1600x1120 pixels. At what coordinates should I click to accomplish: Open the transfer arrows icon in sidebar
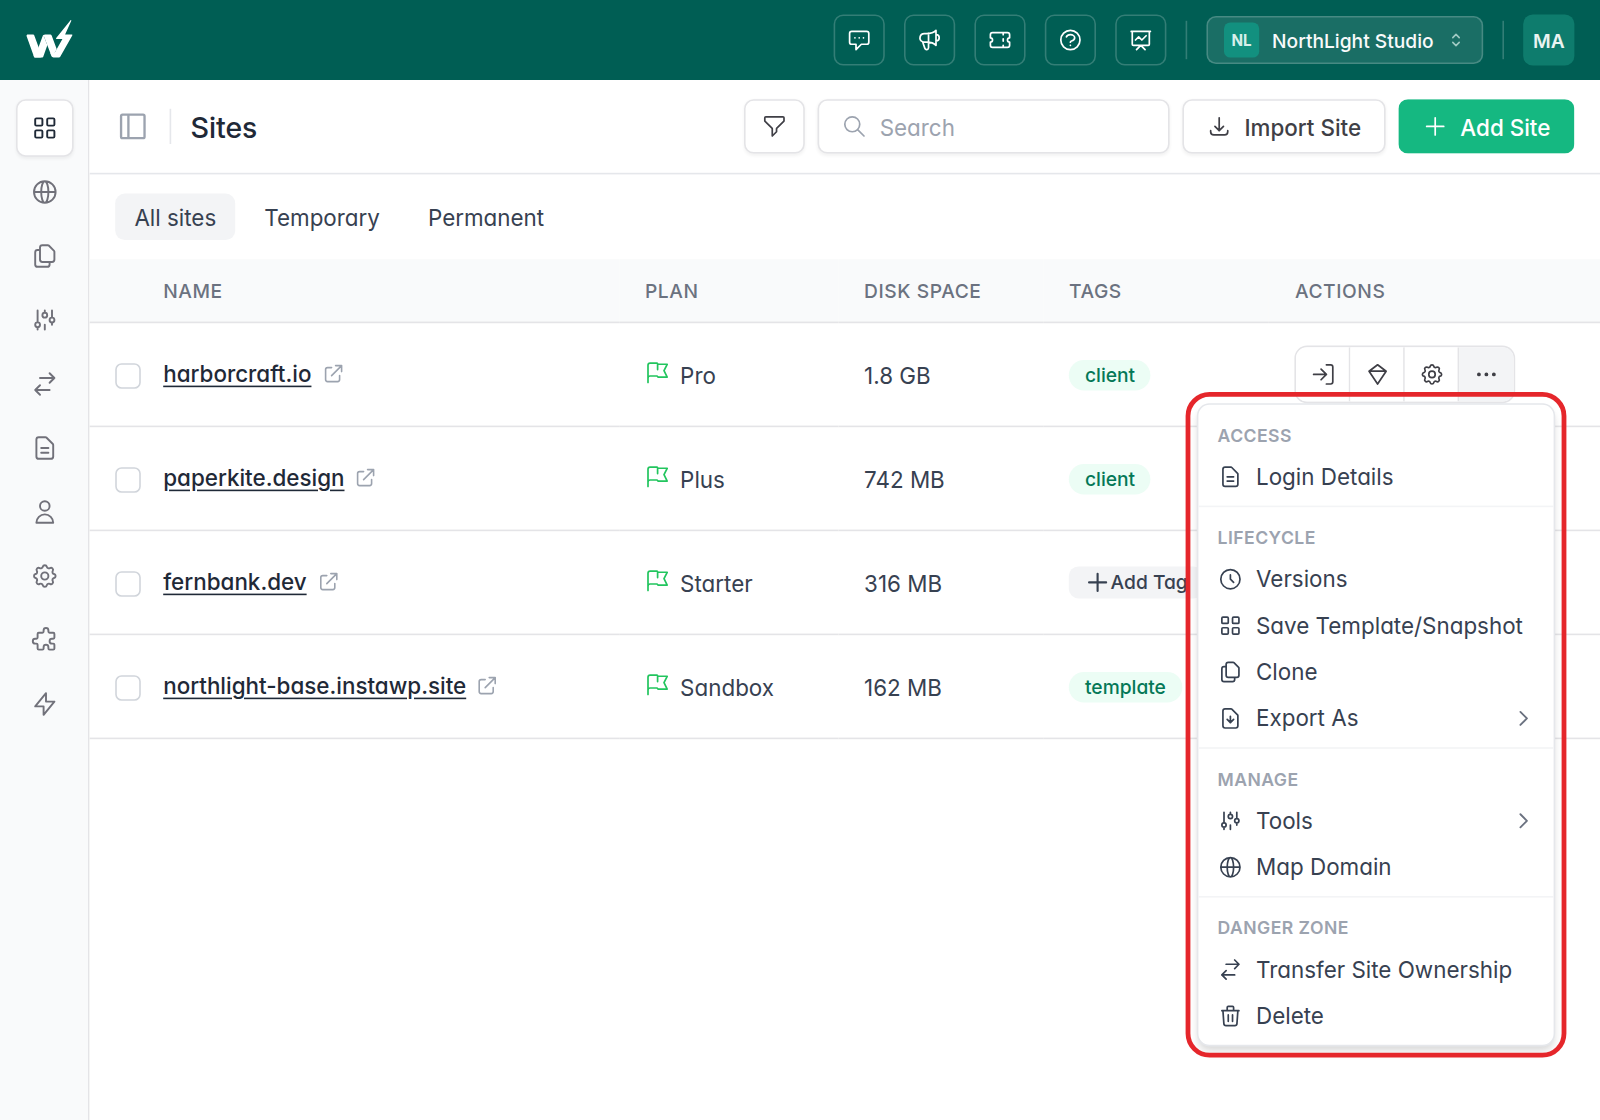[45, 384]
